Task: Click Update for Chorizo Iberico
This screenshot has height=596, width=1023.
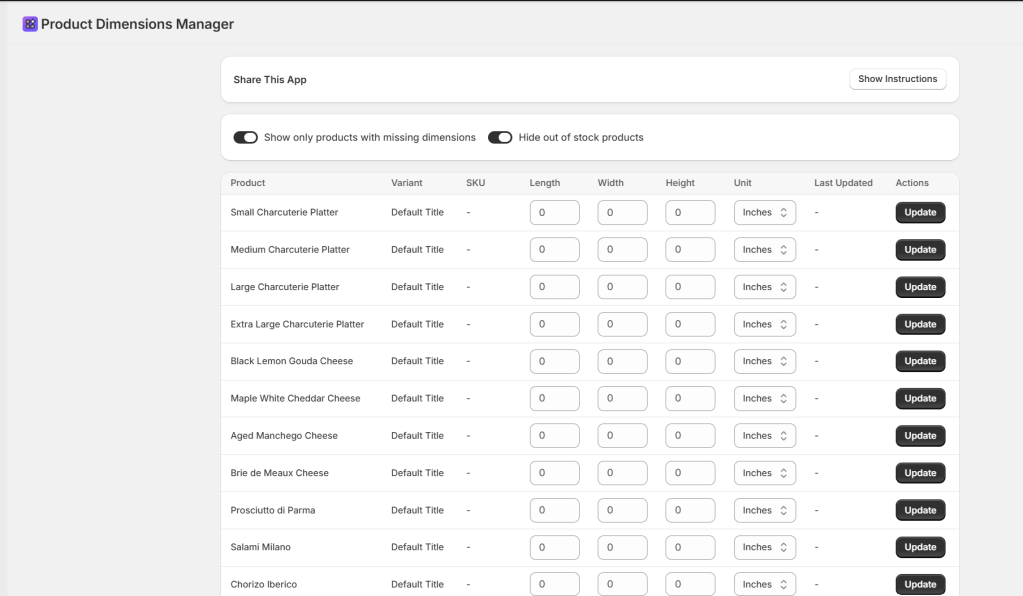Action: point(920,584)
